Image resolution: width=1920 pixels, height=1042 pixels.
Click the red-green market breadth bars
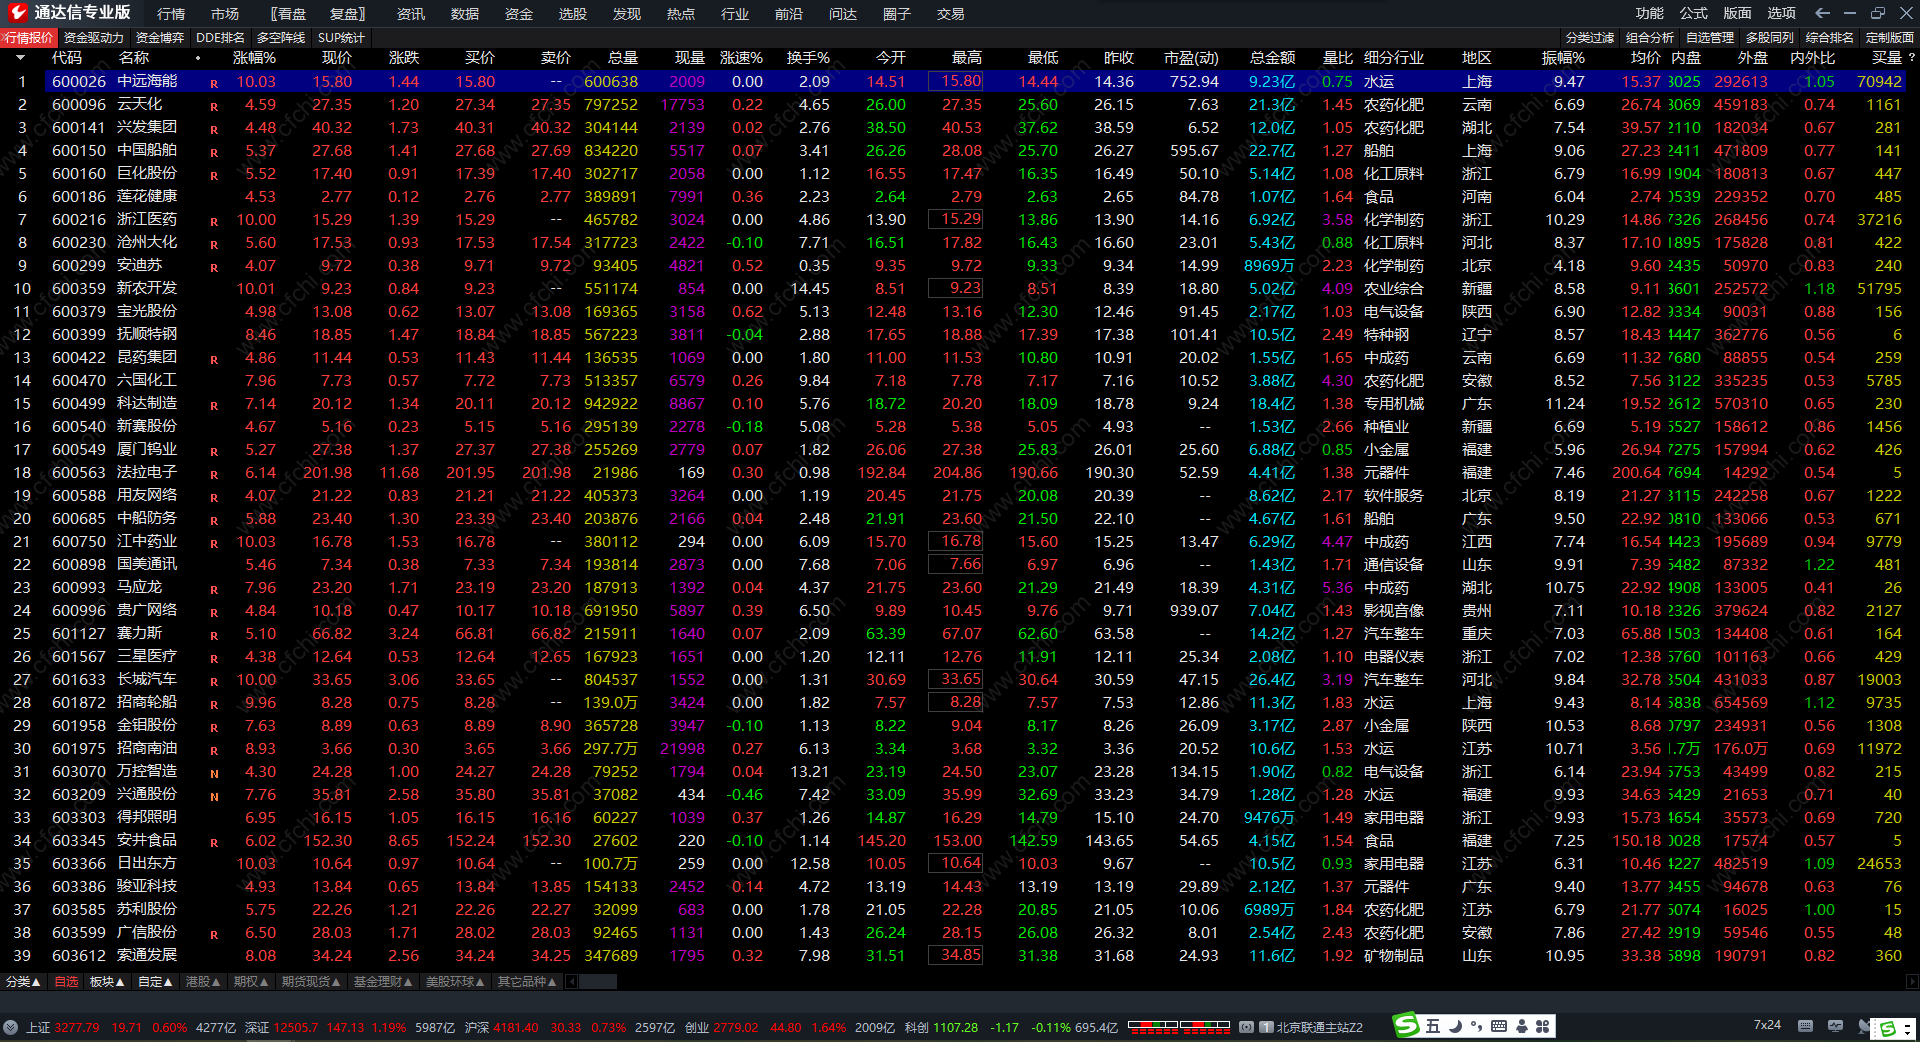1178,1026
